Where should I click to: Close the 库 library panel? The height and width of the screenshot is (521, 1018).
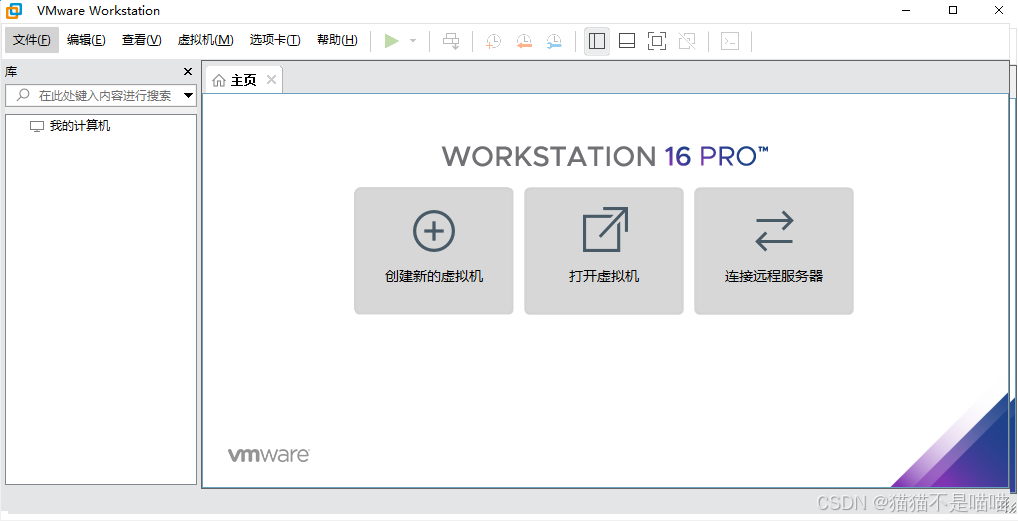188,71
